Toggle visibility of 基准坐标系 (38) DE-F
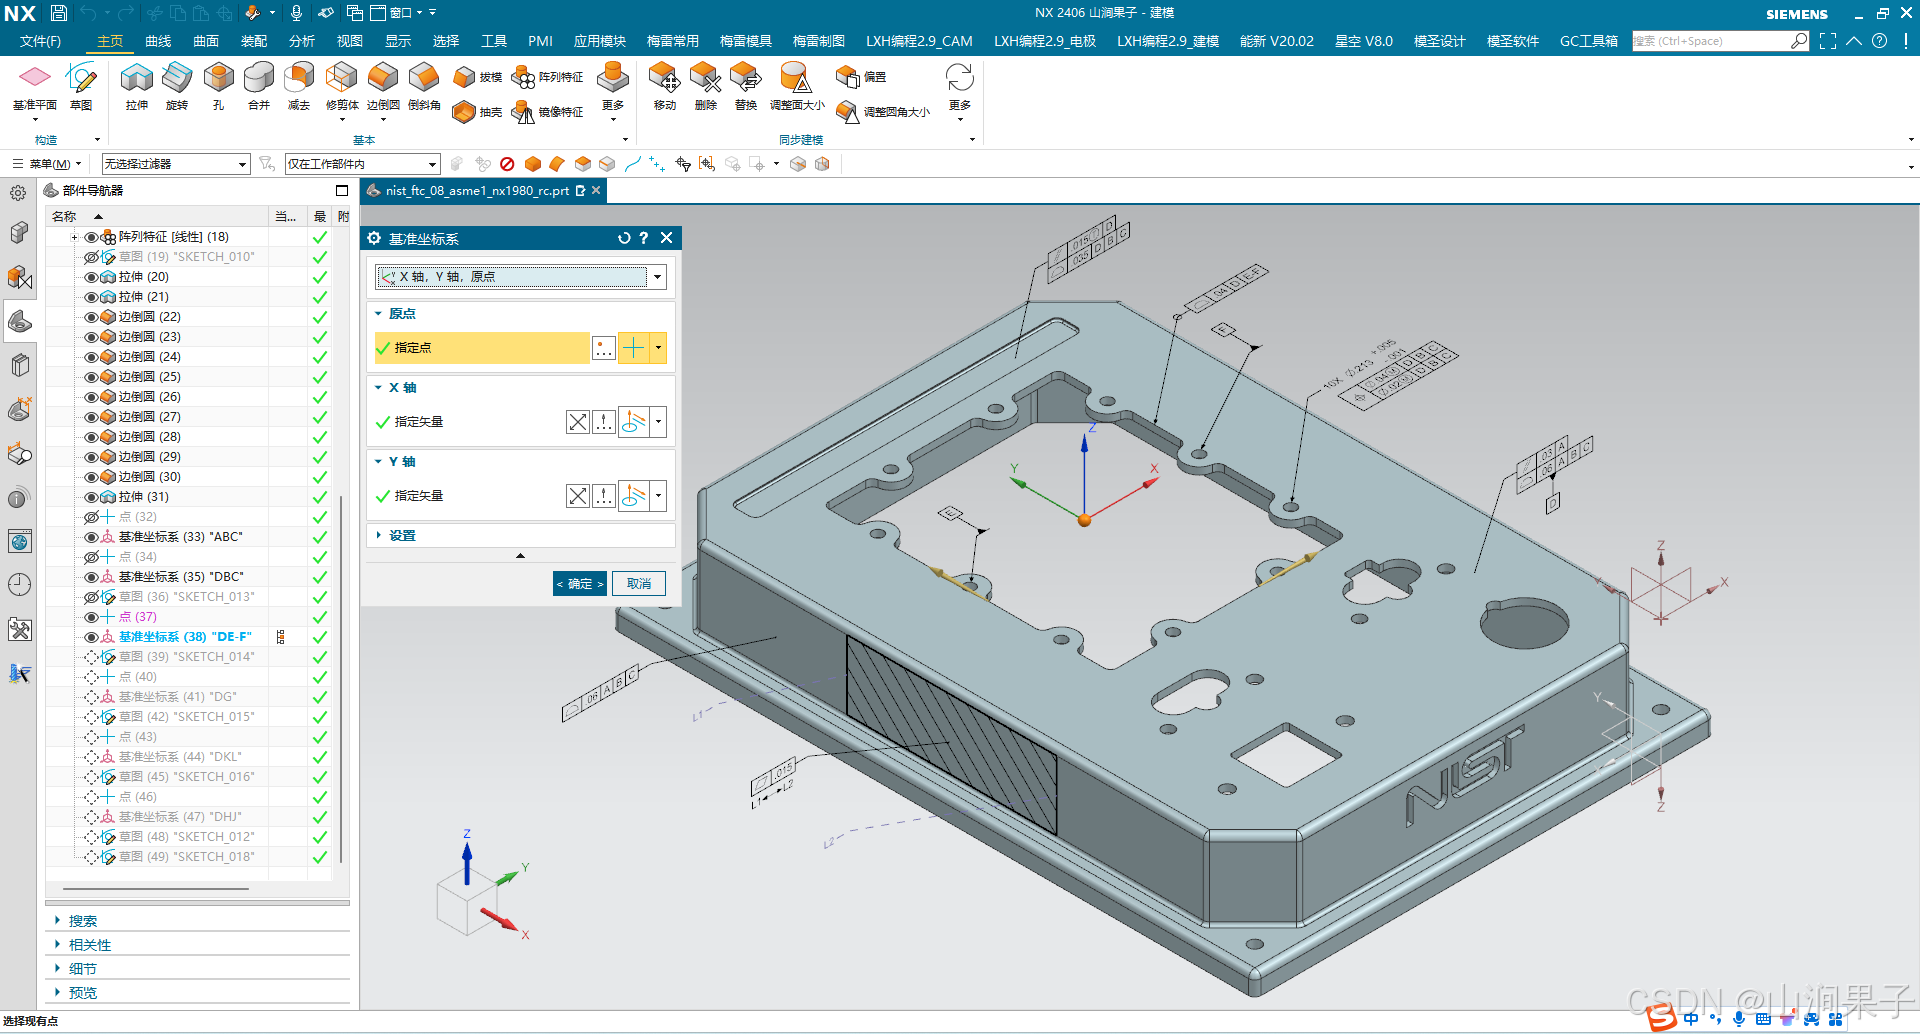Viewport: 1920px width, 1034px height. [91, 637]
